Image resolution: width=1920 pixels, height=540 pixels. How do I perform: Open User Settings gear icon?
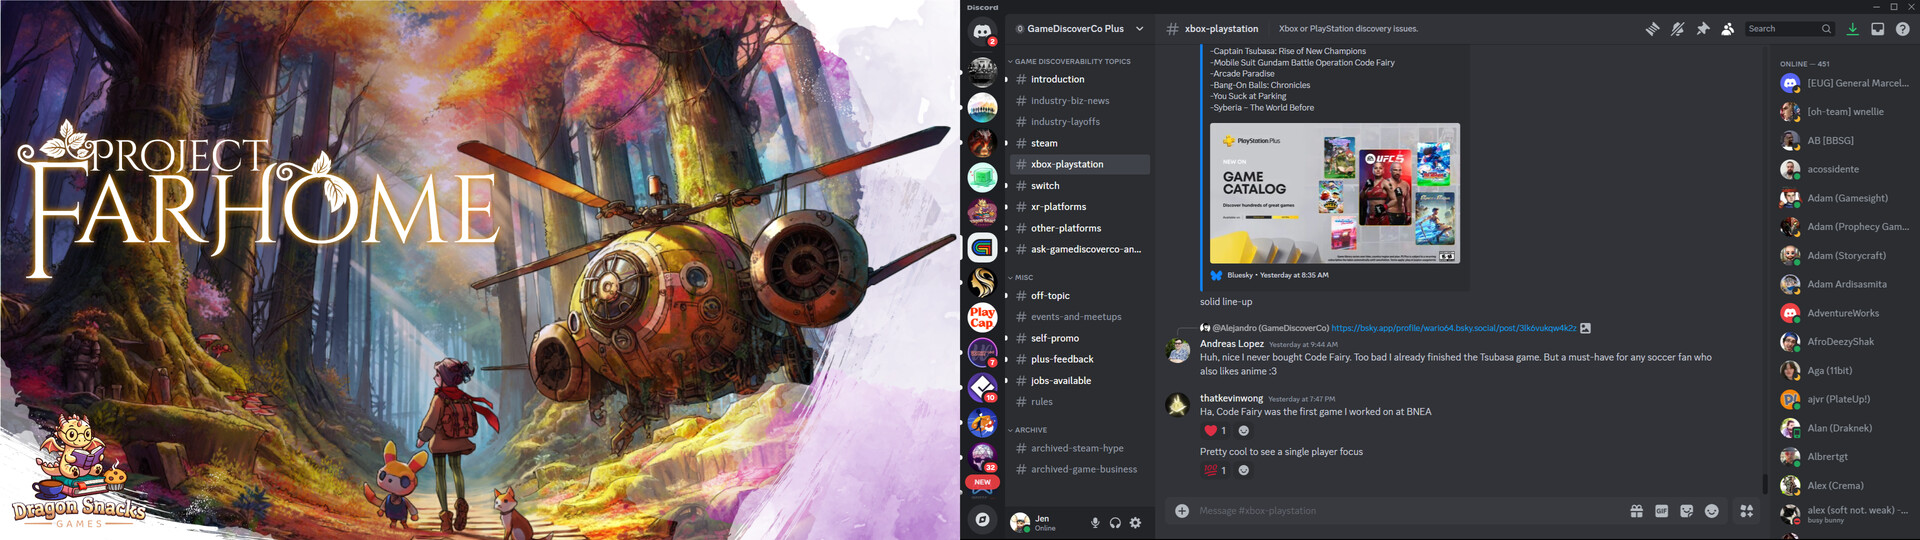1135,522
